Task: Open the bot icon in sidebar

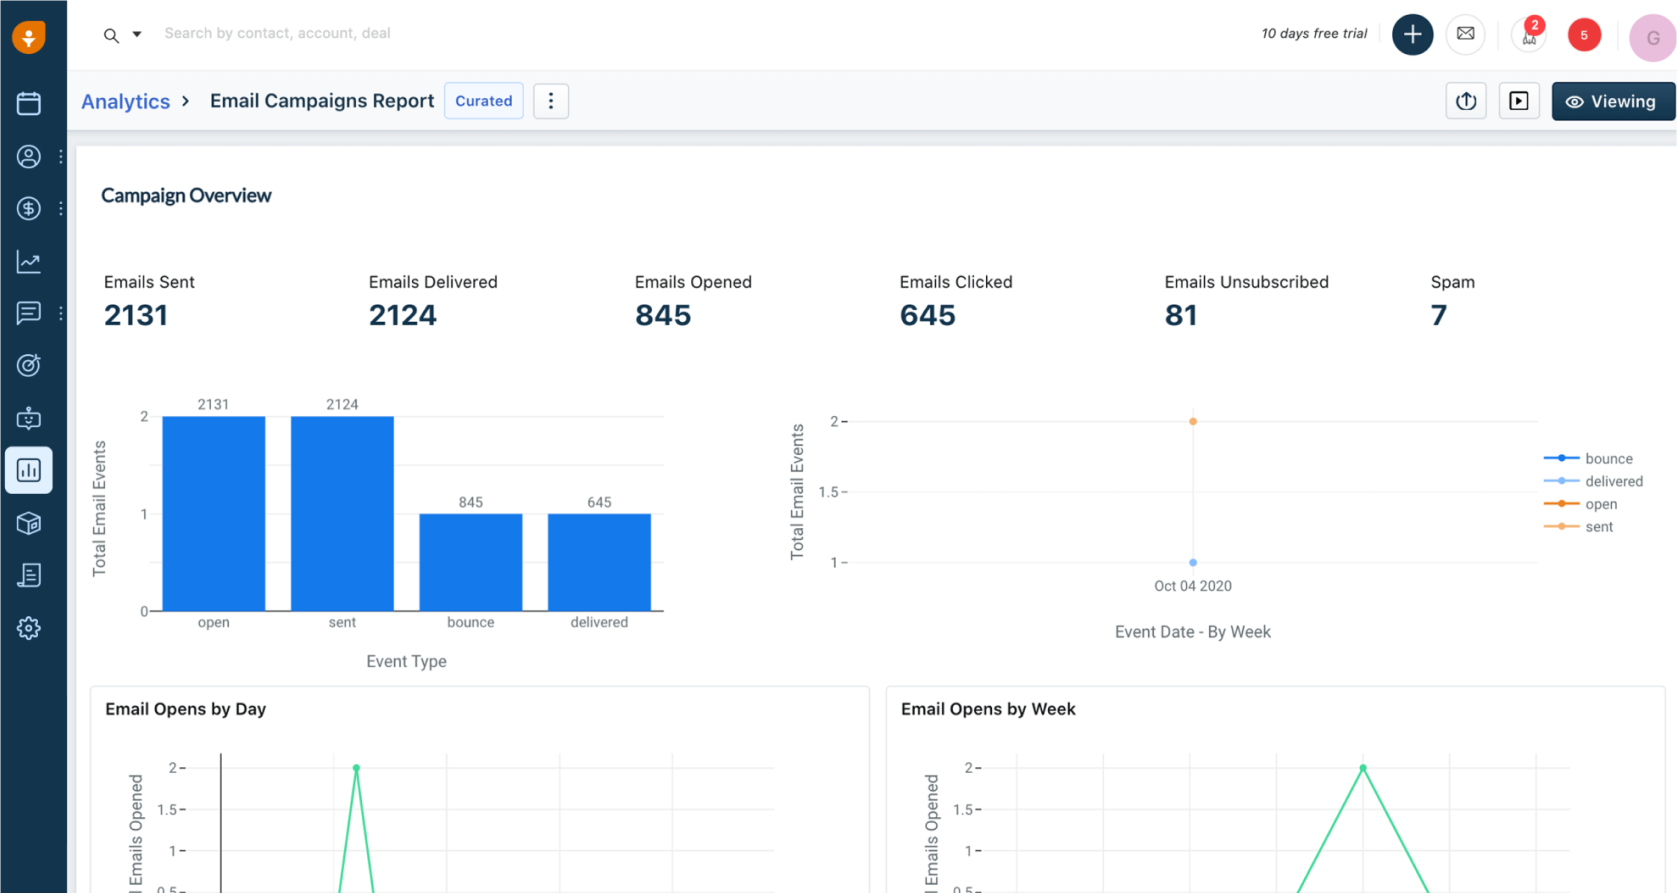Action: 29,418
